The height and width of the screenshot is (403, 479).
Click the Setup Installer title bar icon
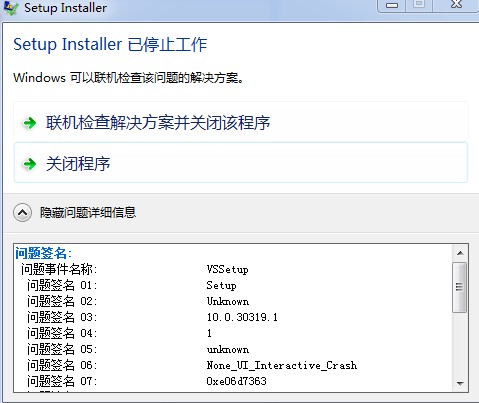pyautogui.click(x=10, y=7)
